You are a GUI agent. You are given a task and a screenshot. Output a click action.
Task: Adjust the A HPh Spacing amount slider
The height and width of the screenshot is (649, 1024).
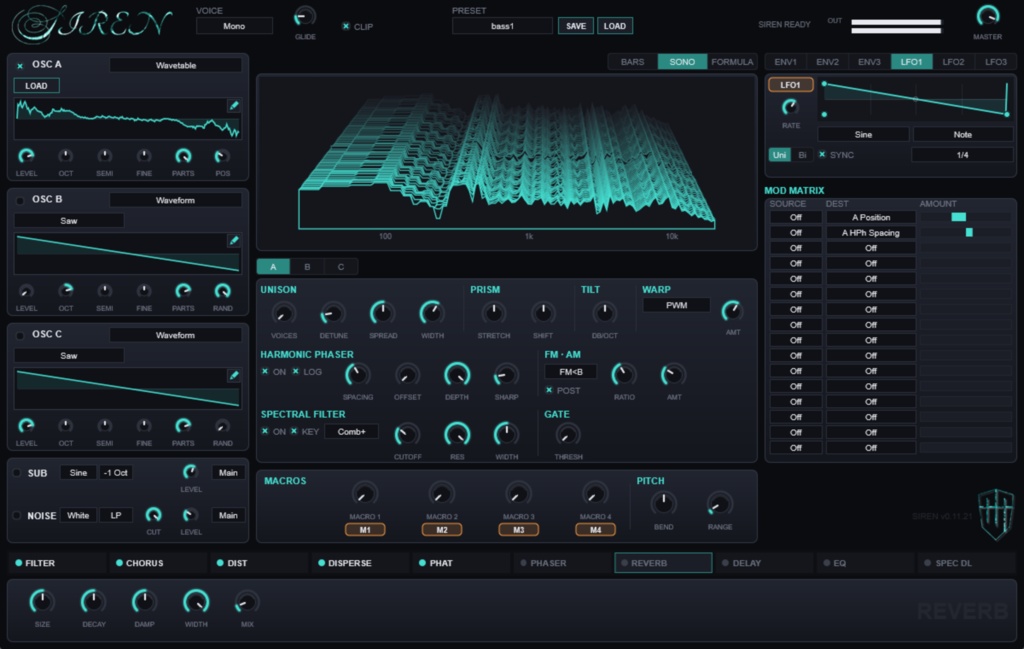pos(965,232)
